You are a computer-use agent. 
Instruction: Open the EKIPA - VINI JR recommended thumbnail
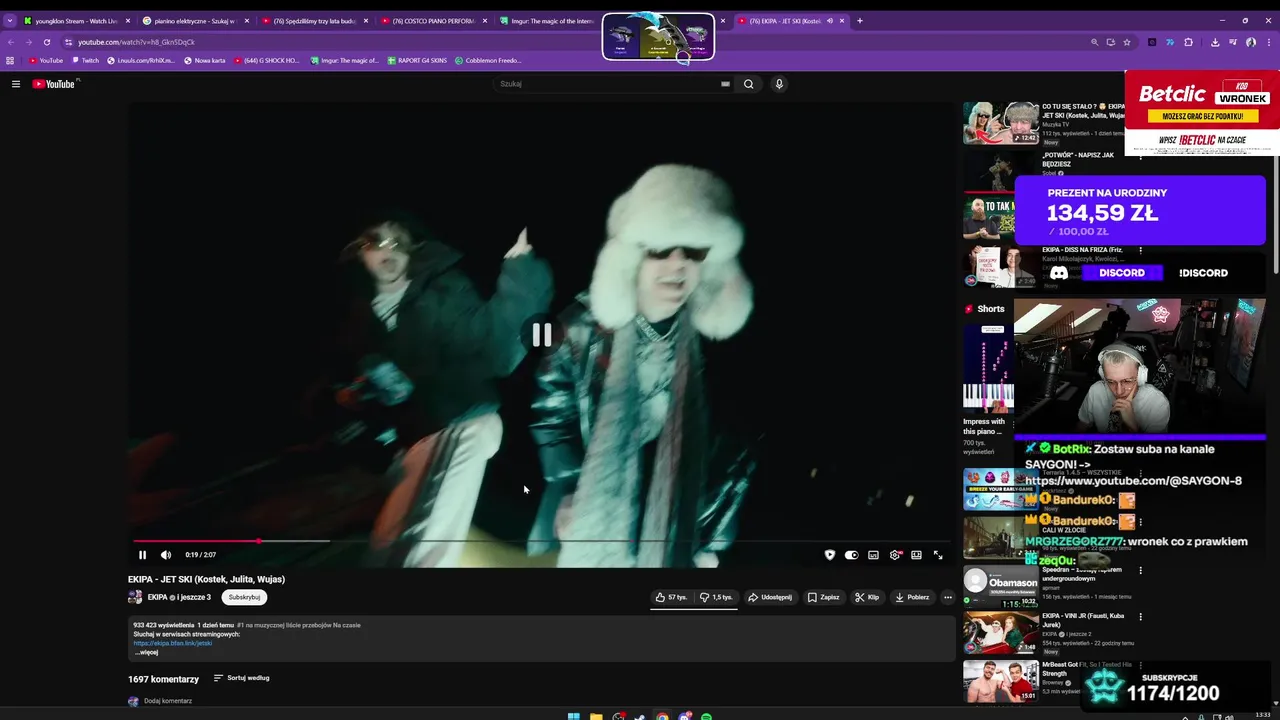click(1001, 632)
